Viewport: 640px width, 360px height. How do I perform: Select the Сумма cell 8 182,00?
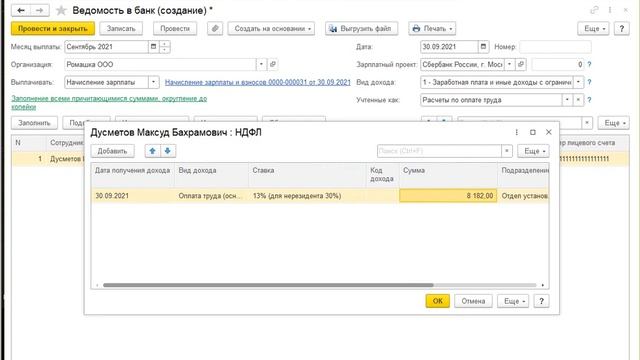coord(448,196)
